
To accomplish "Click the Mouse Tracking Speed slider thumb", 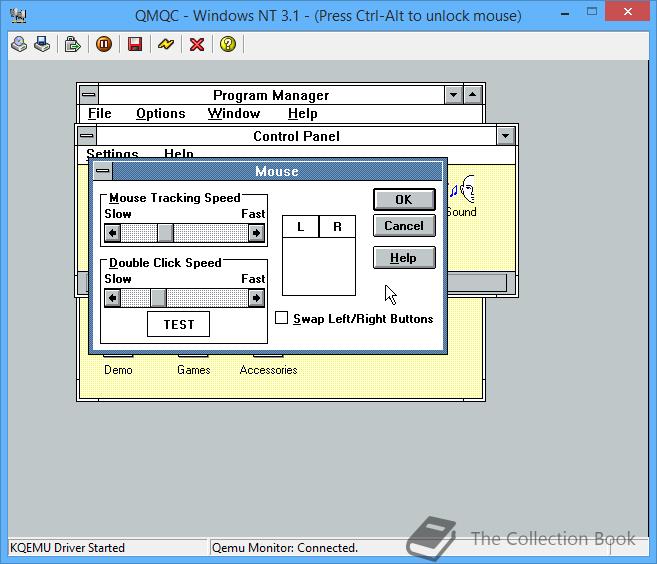I will [x=165, y=233].
